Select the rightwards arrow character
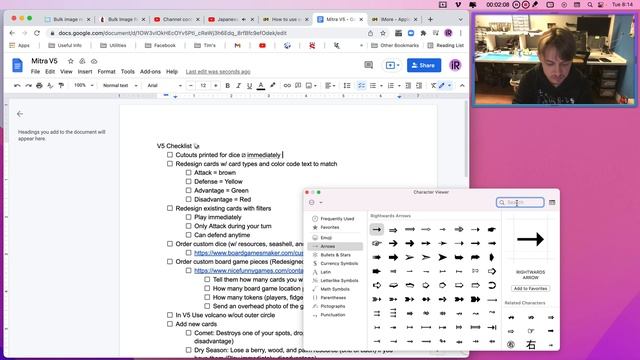 point(377,230)
